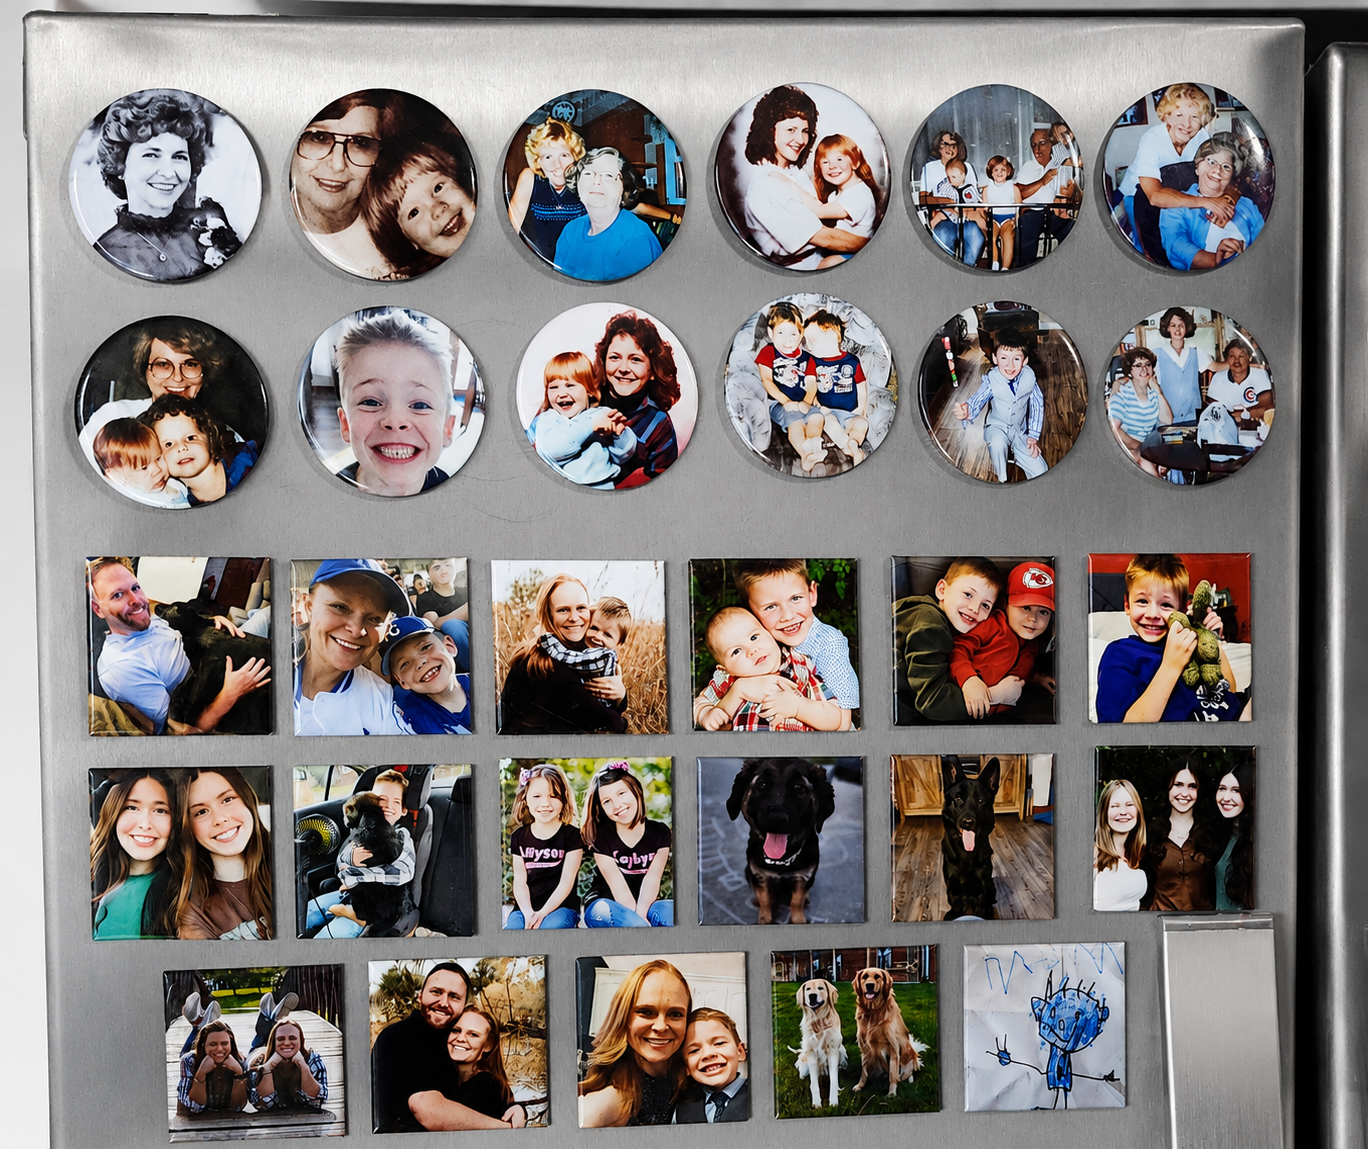Select magnet of two girls lying on dock

pyautogui.click(x=255, y=1052)
